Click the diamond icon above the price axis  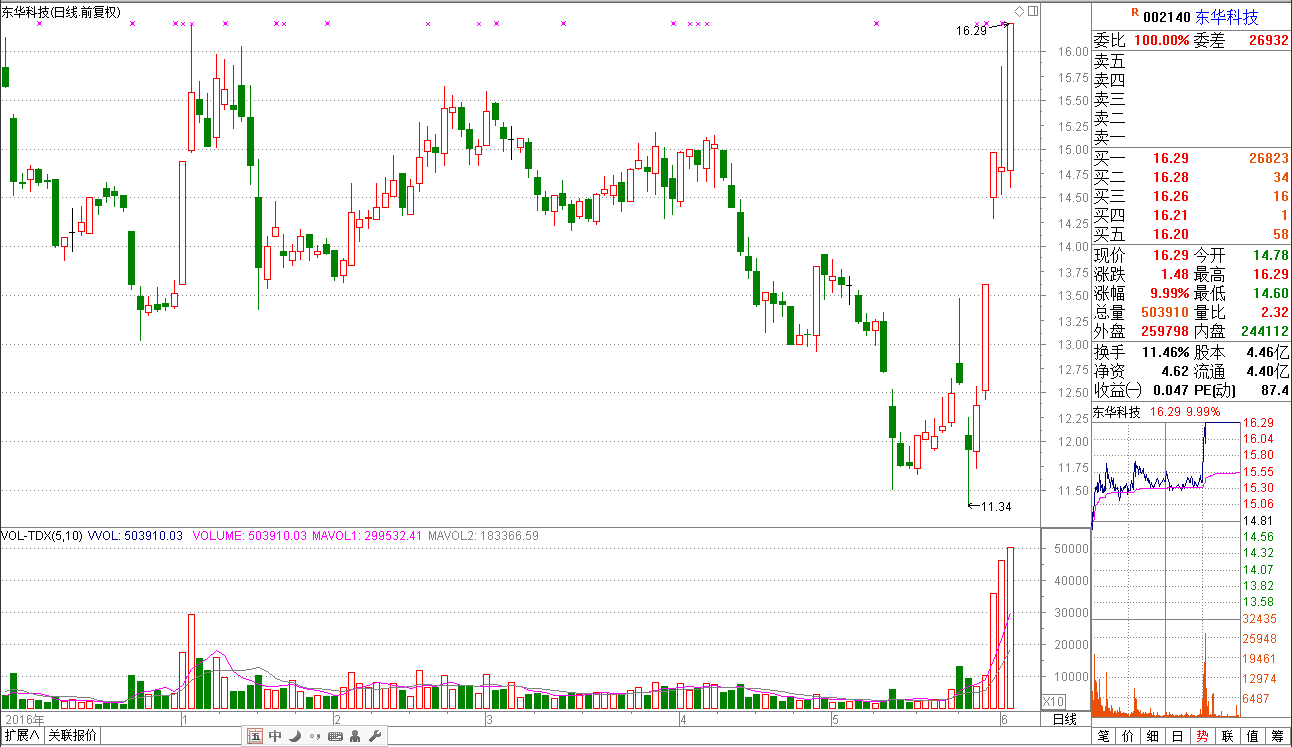click(x=1019, y=11)
